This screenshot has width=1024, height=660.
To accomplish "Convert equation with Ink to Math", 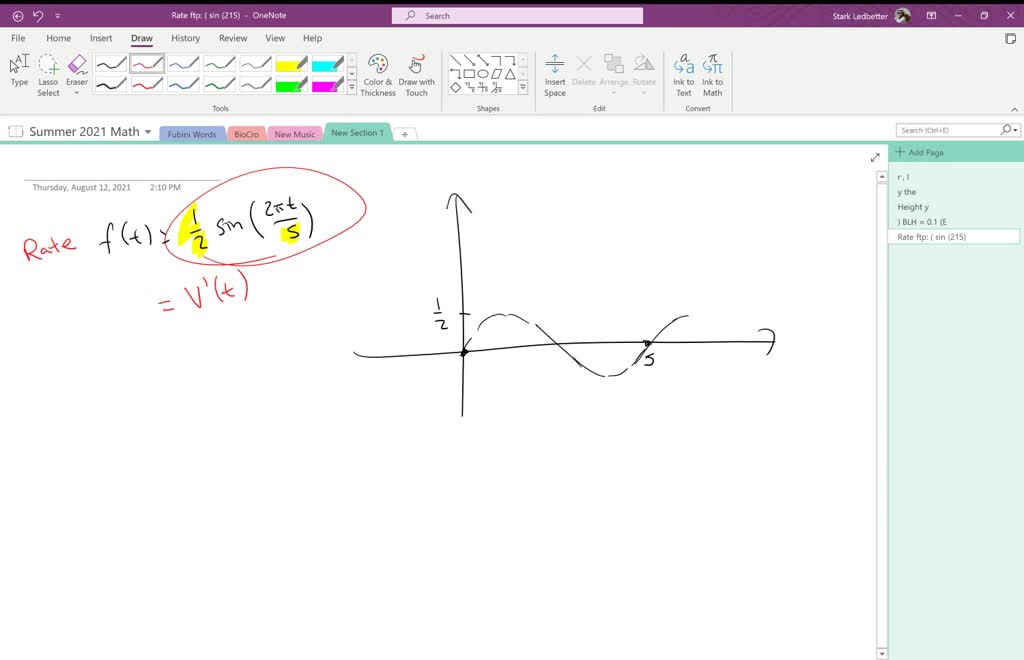I will click(x=712, y=74).
